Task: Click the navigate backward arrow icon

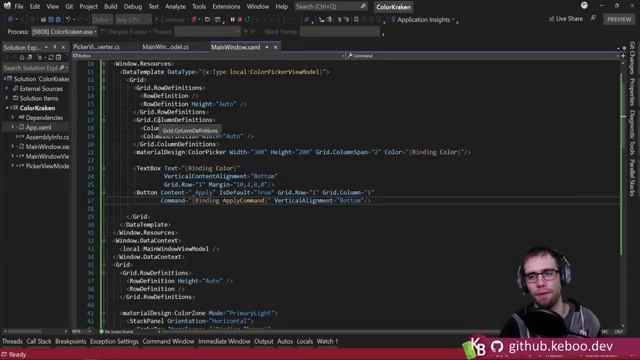Action: coord(10,19)
